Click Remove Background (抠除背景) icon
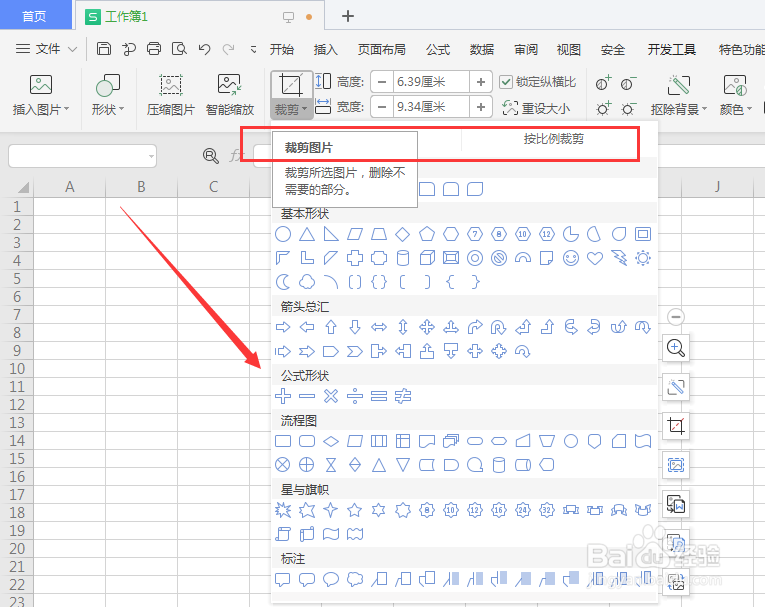This screenshot has width=765, height=607. click(679, 85)
